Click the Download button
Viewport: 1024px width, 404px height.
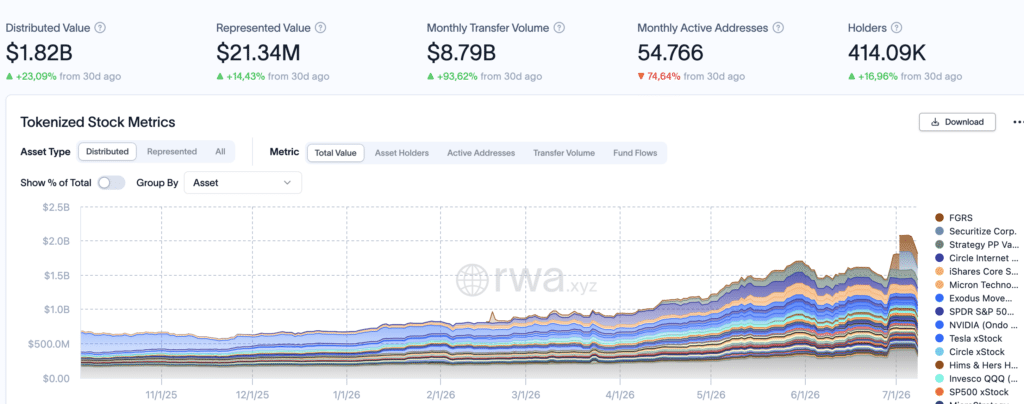pos(957,122)
